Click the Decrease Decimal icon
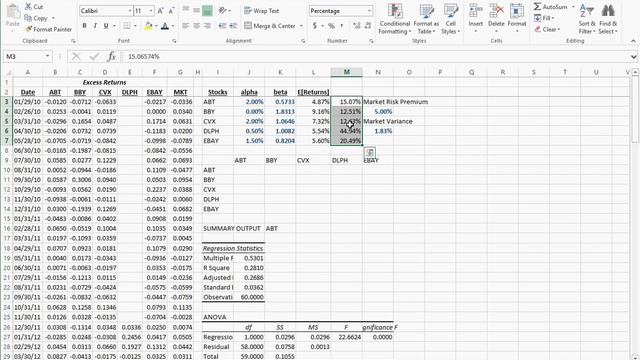640x360 pixels. point(368,26)
